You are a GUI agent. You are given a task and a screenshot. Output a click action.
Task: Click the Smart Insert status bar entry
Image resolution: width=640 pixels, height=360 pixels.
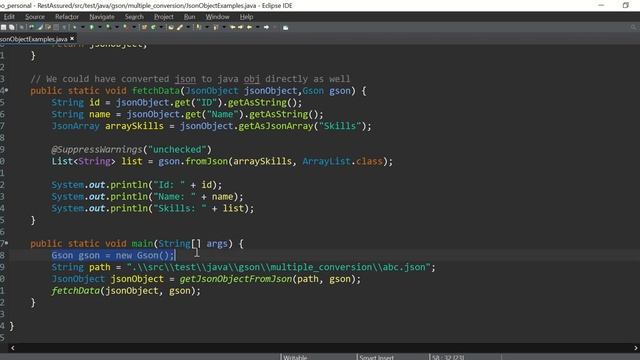(376, 357)
